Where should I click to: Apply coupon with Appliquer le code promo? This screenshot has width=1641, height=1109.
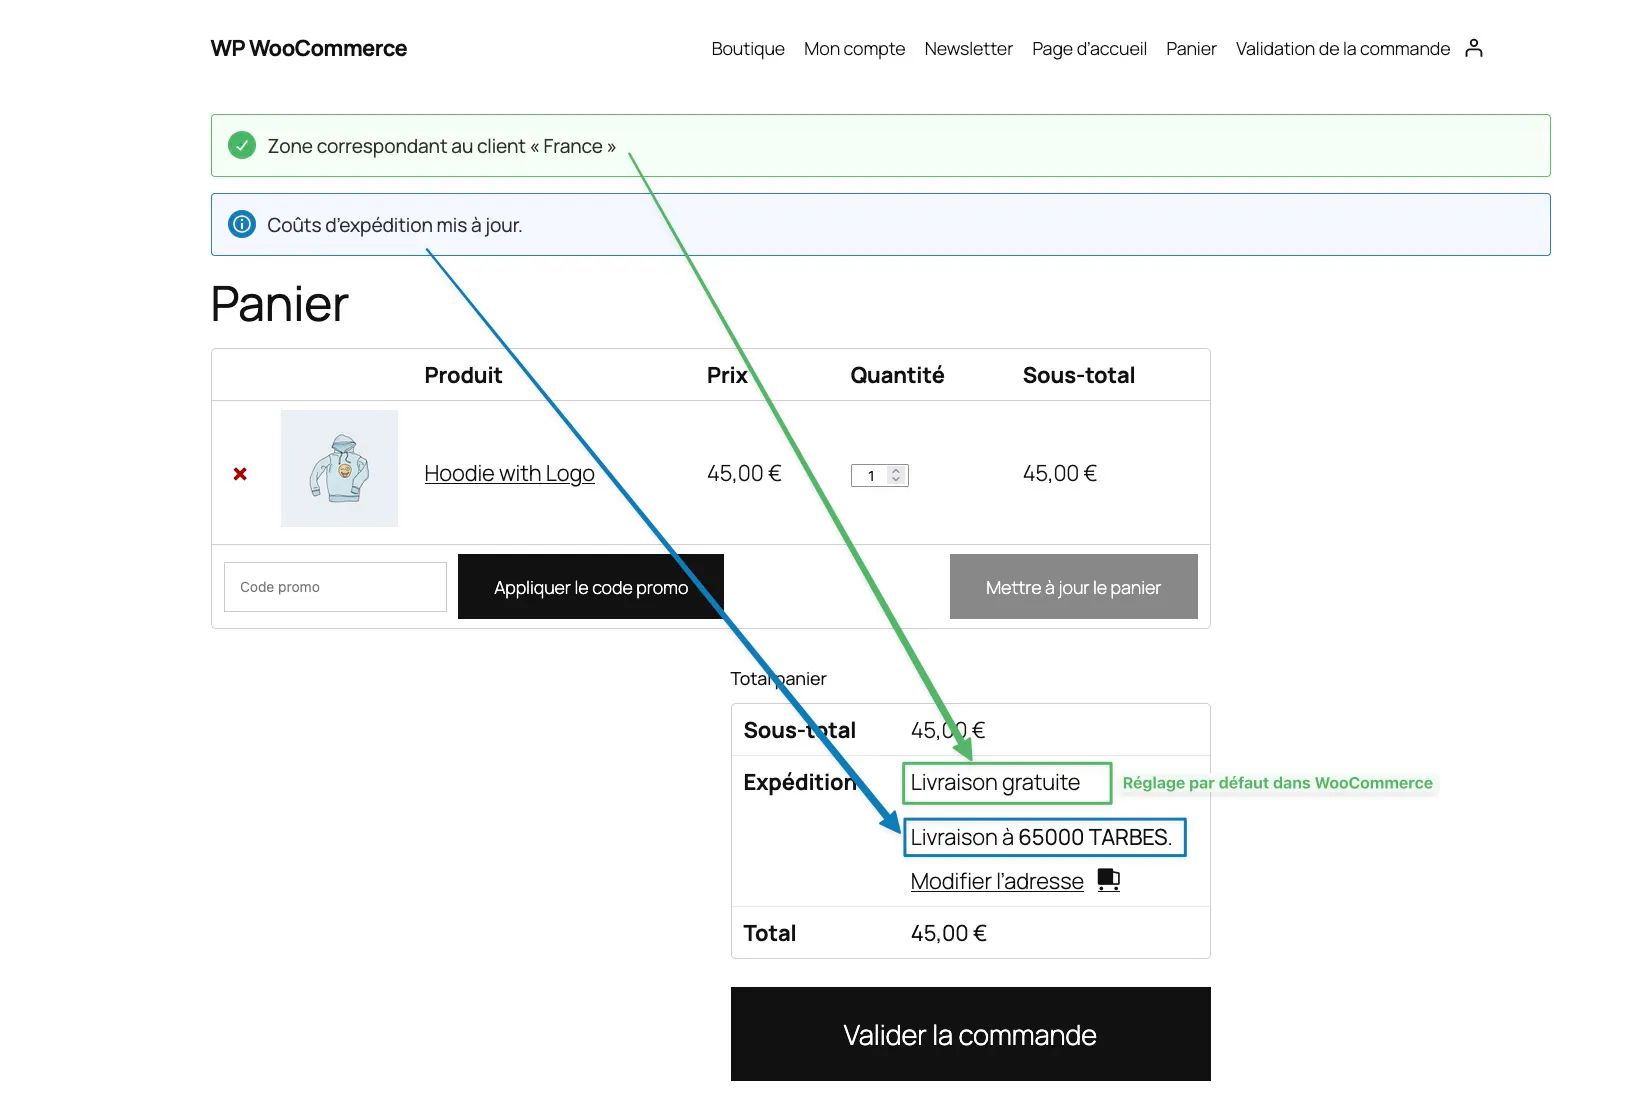[x=591, y=587]
